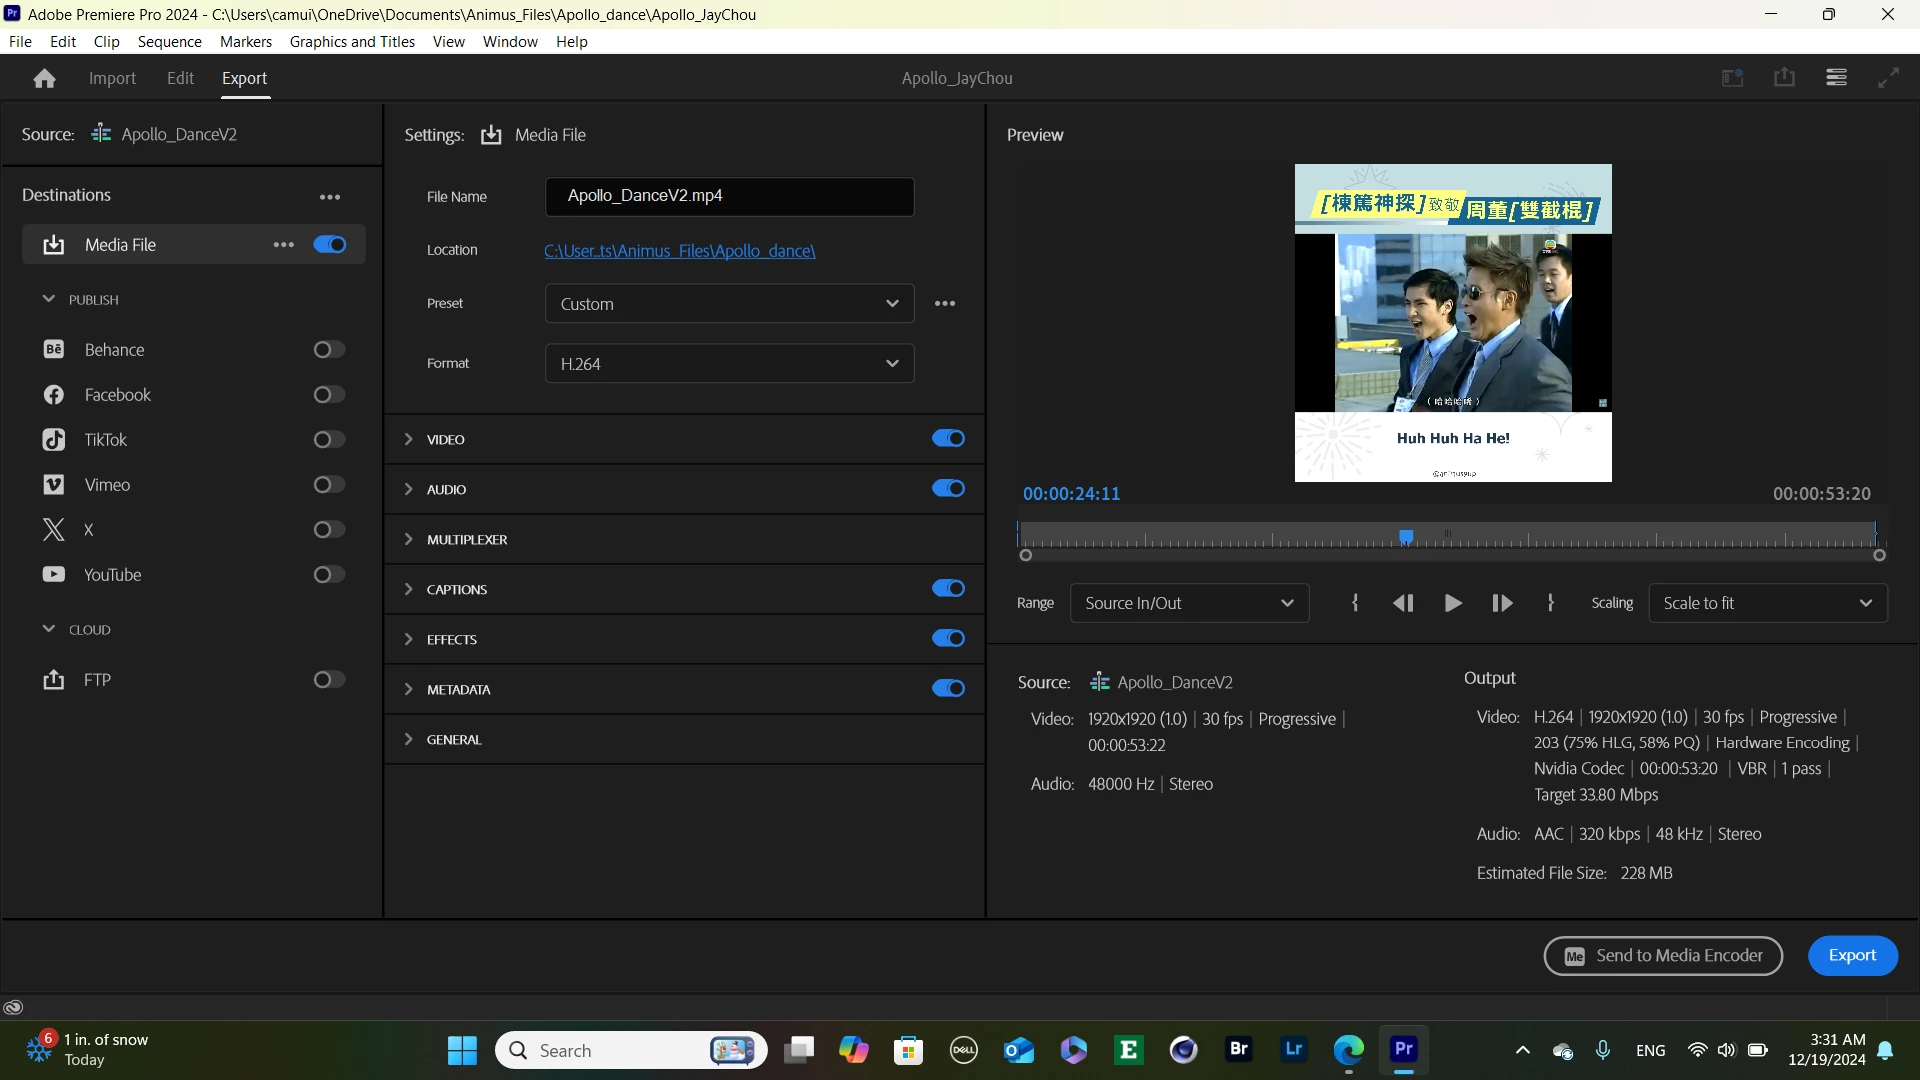The width and height of the screenshot is (1920, 1080).
Task: Toggle full screen video icon
Action: click(x=1888, y=78)
